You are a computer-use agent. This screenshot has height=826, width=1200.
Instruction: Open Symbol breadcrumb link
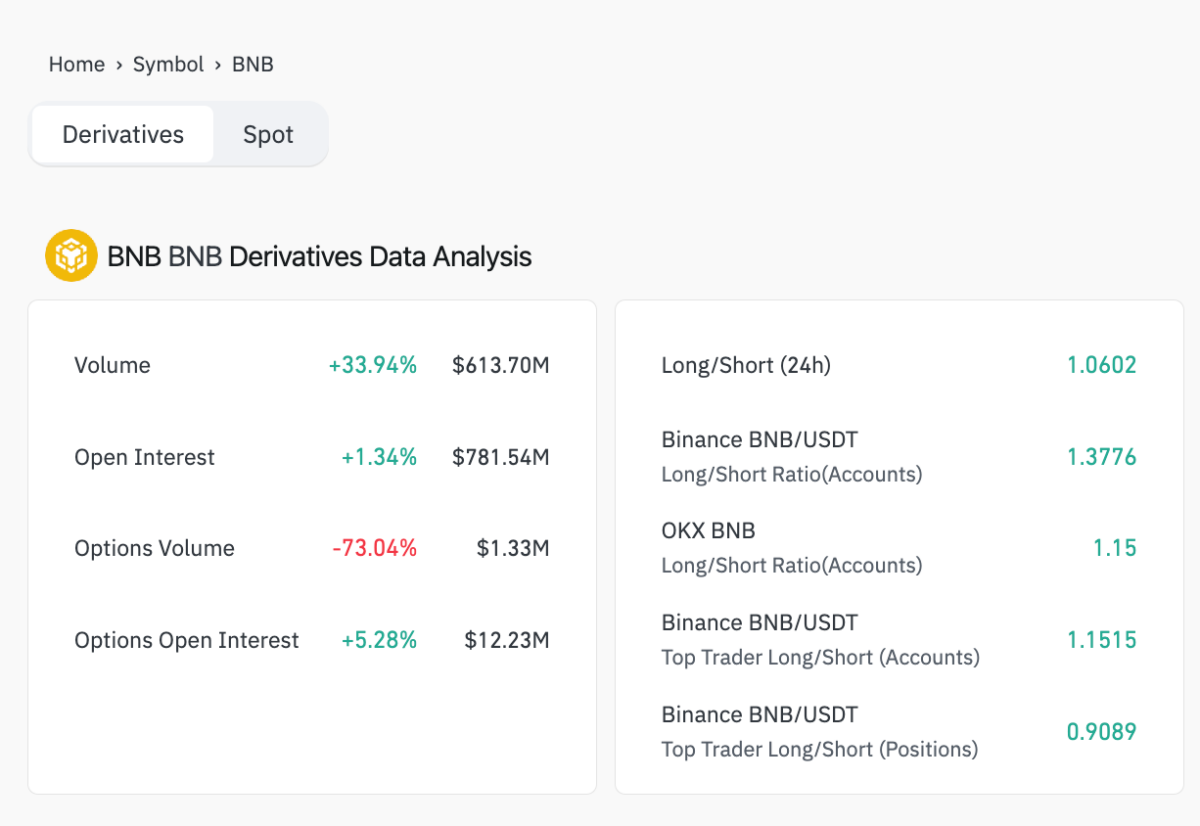[x=168, y=64]
